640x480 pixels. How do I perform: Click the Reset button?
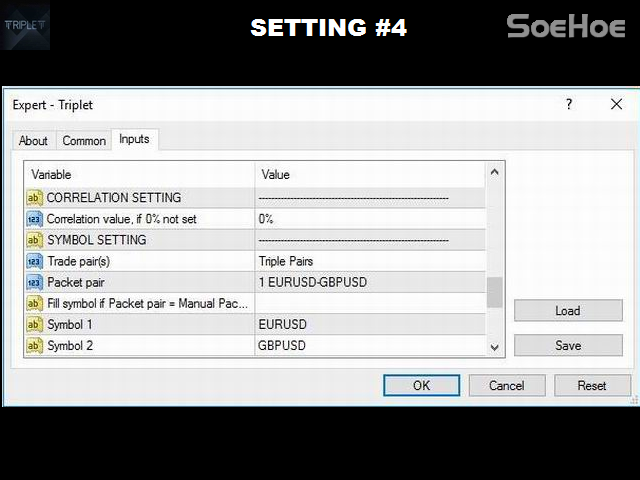pyautogui.click(x=592, y=385)
